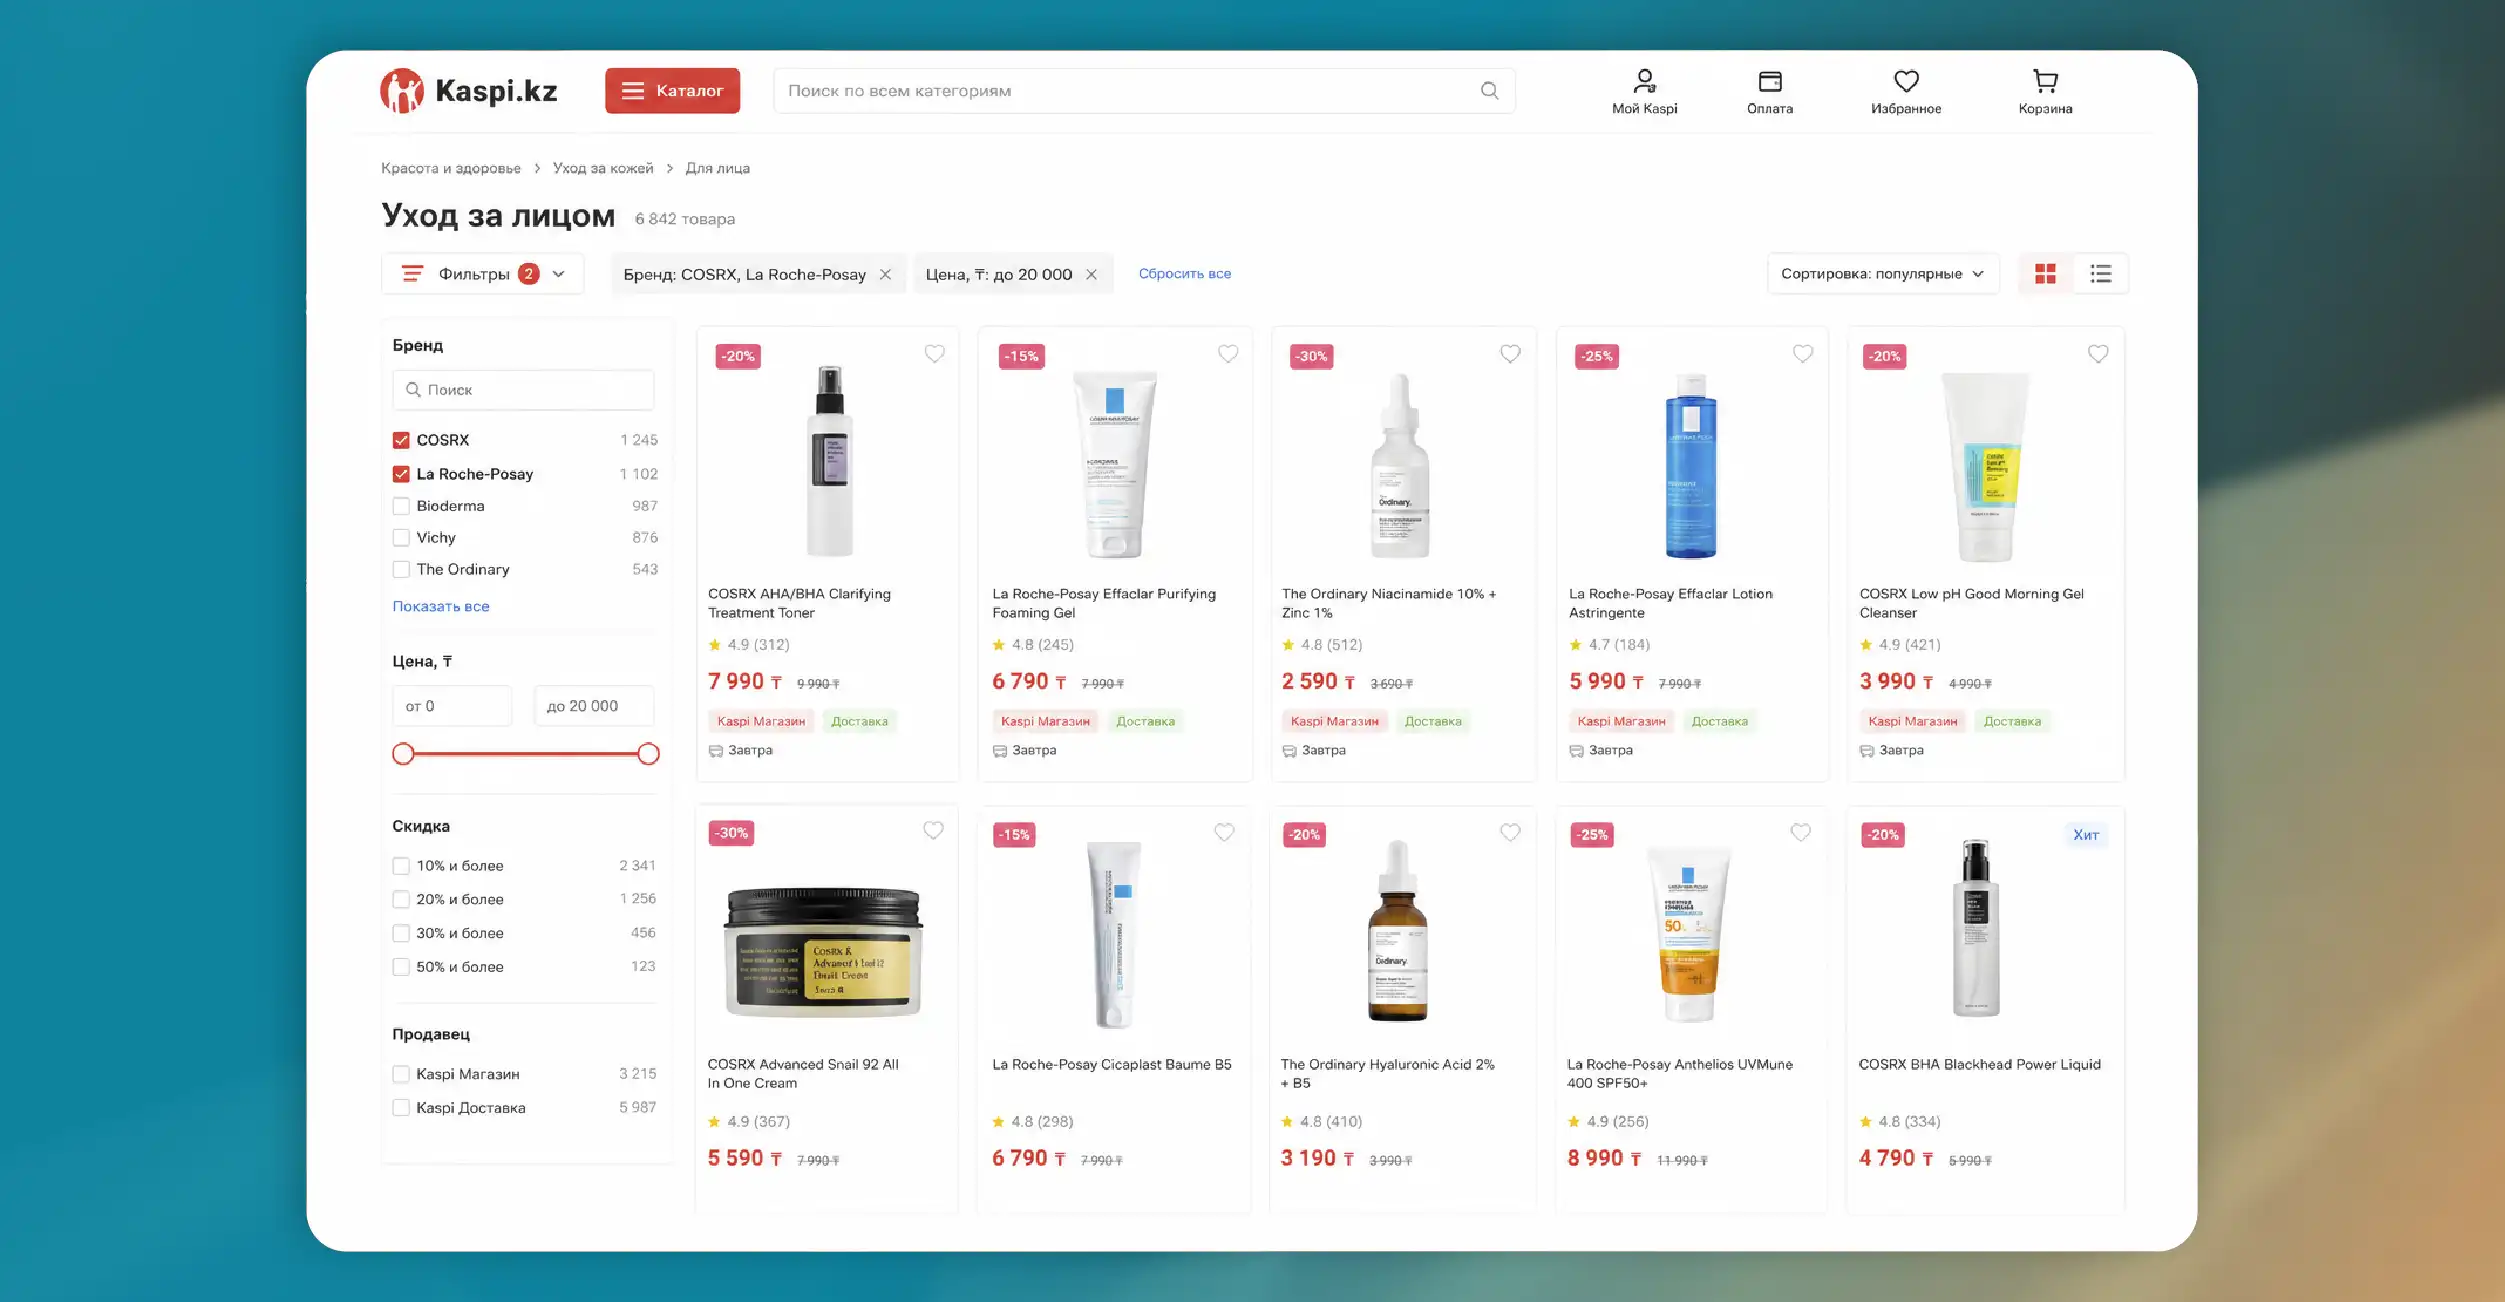Uncheck the La Roche-Posay brand checkbox
This screenshot has height=1302, width=2505.
click(401, 474)
